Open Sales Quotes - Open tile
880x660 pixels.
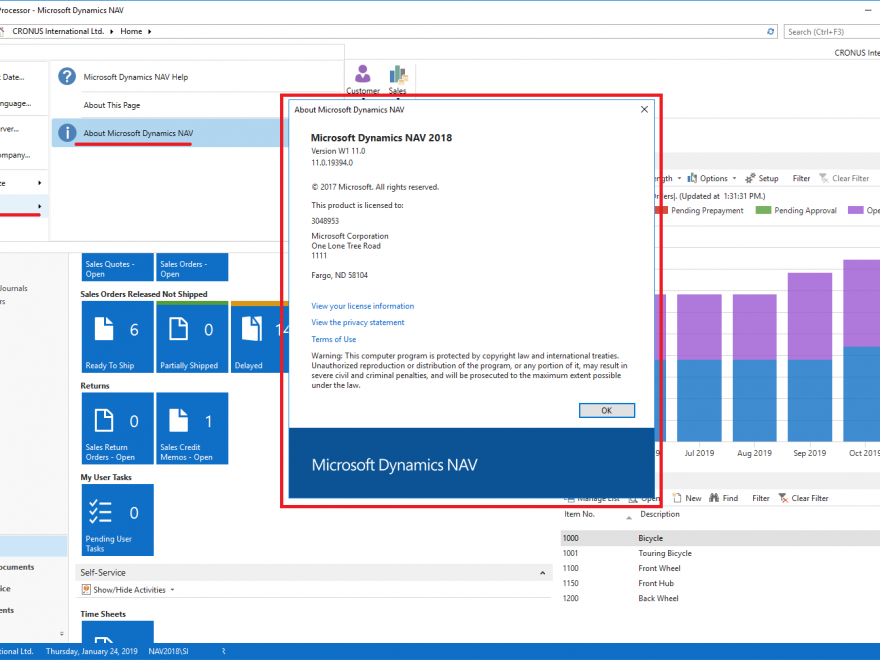point(117,267)
